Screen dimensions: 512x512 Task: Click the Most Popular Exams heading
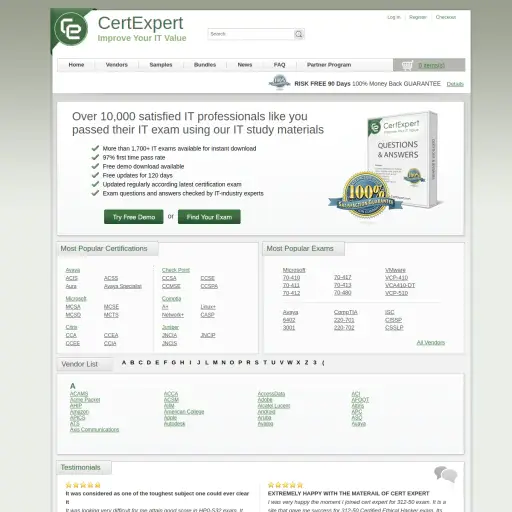(x=300, y=248)
